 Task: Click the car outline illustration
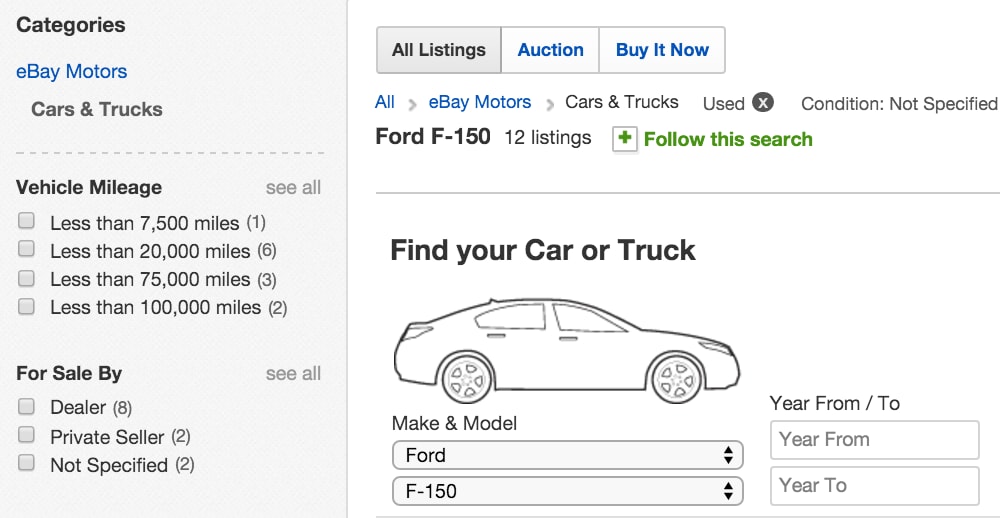[566, 351]
